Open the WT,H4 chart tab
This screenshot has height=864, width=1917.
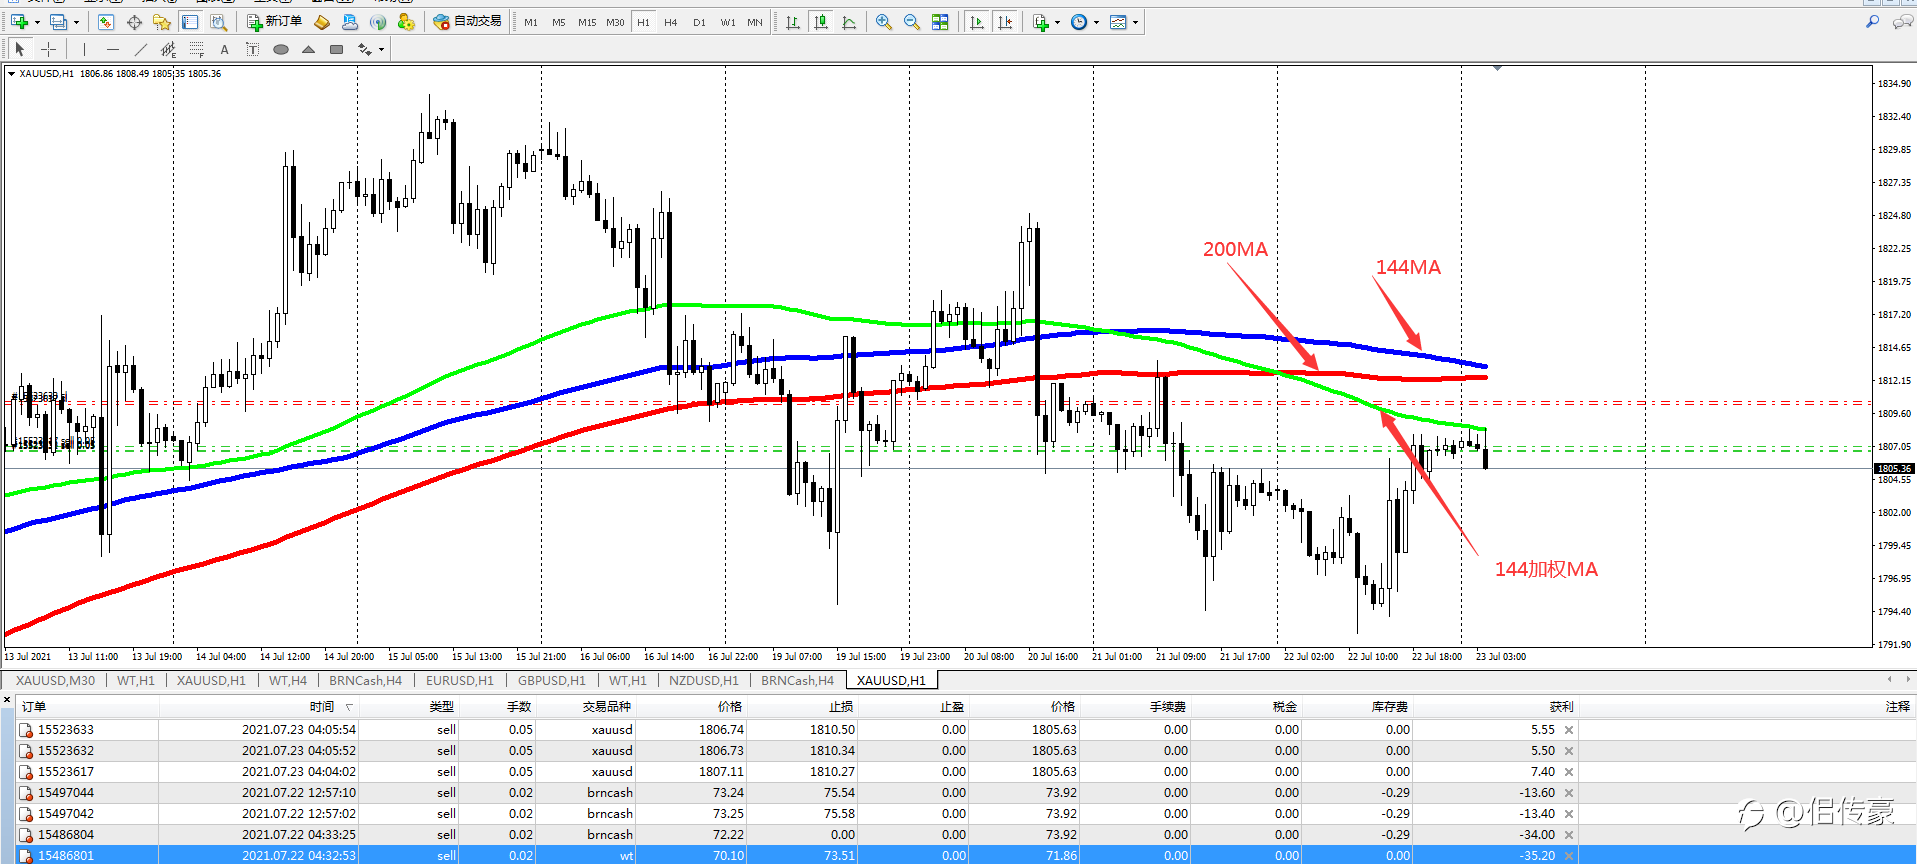[288, 680]
